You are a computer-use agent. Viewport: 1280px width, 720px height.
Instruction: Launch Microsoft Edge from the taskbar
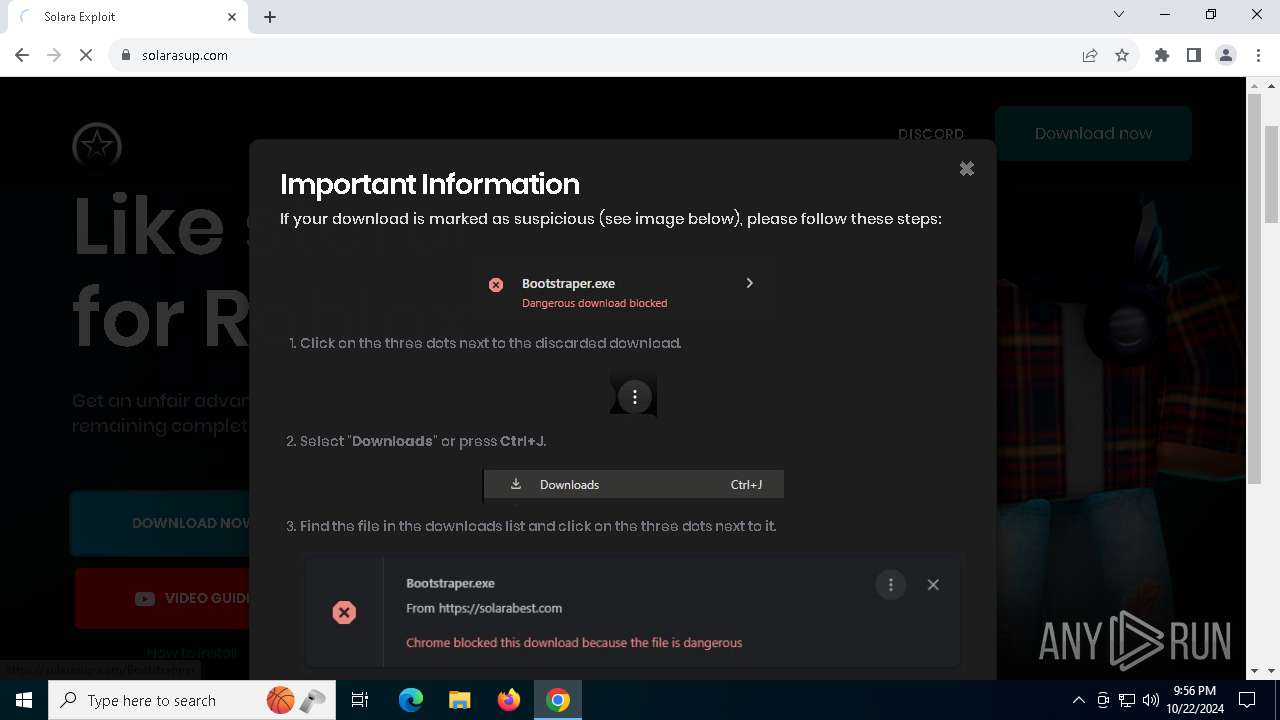(x=411, y=700)
